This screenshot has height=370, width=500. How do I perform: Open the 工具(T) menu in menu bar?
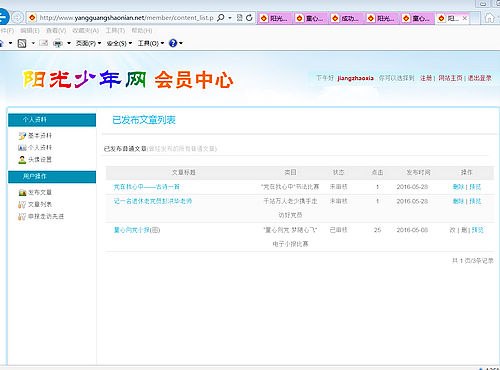[x=115, y=31]
